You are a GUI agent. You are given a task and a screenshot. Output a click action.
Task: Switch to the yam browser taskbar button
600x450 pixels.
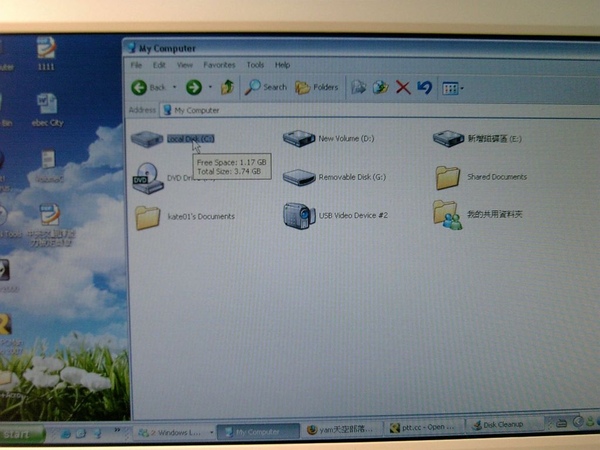[344, 430]
